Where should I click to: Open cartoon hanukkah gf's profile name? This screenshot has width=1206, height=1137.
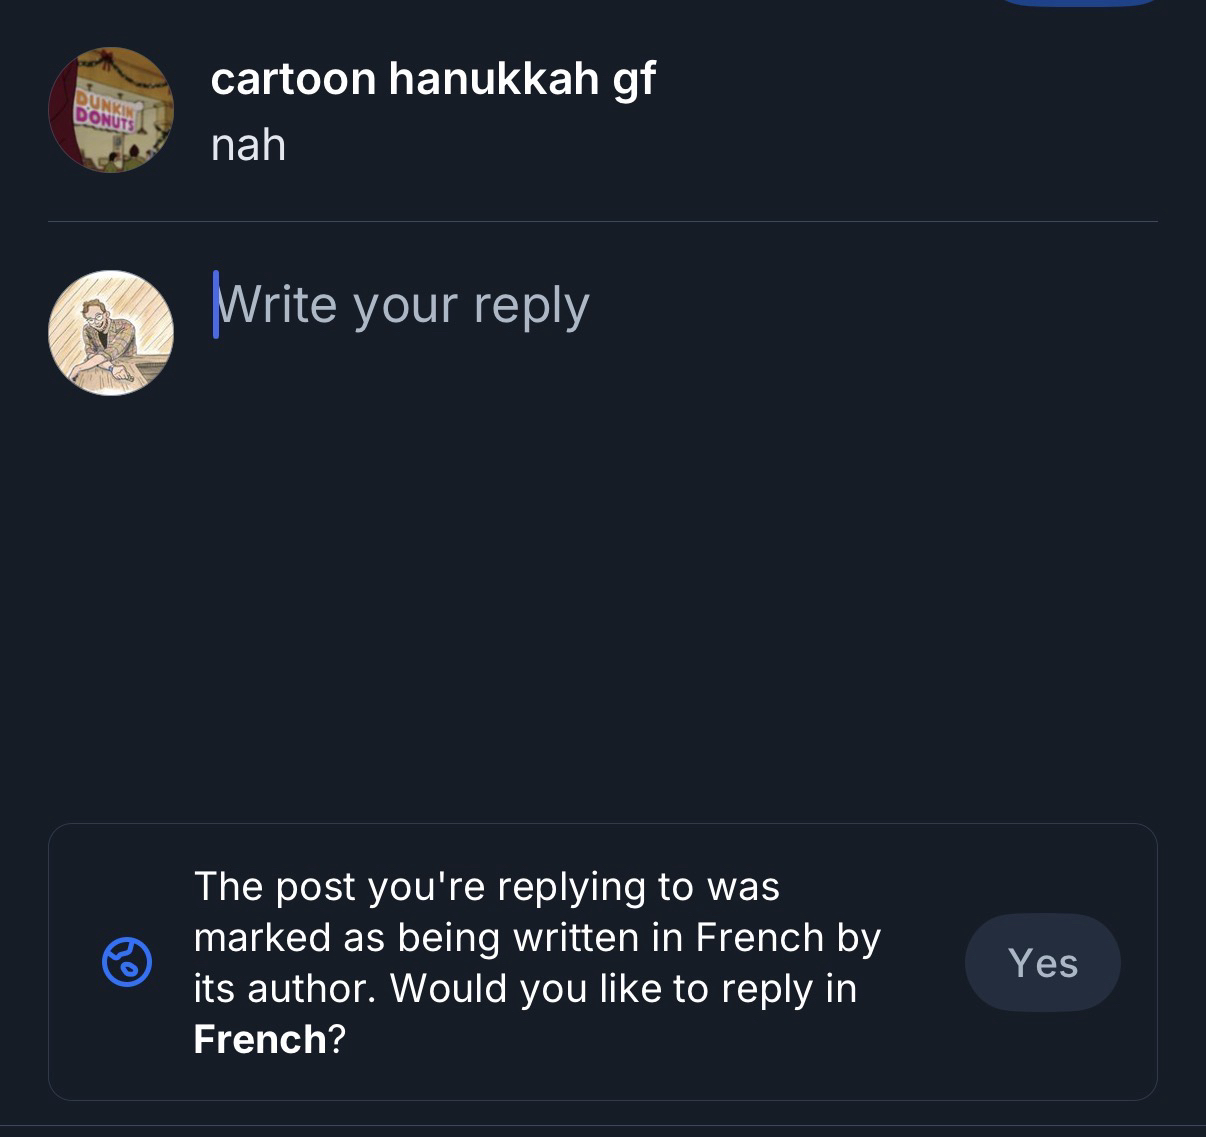tap(432, 78)
